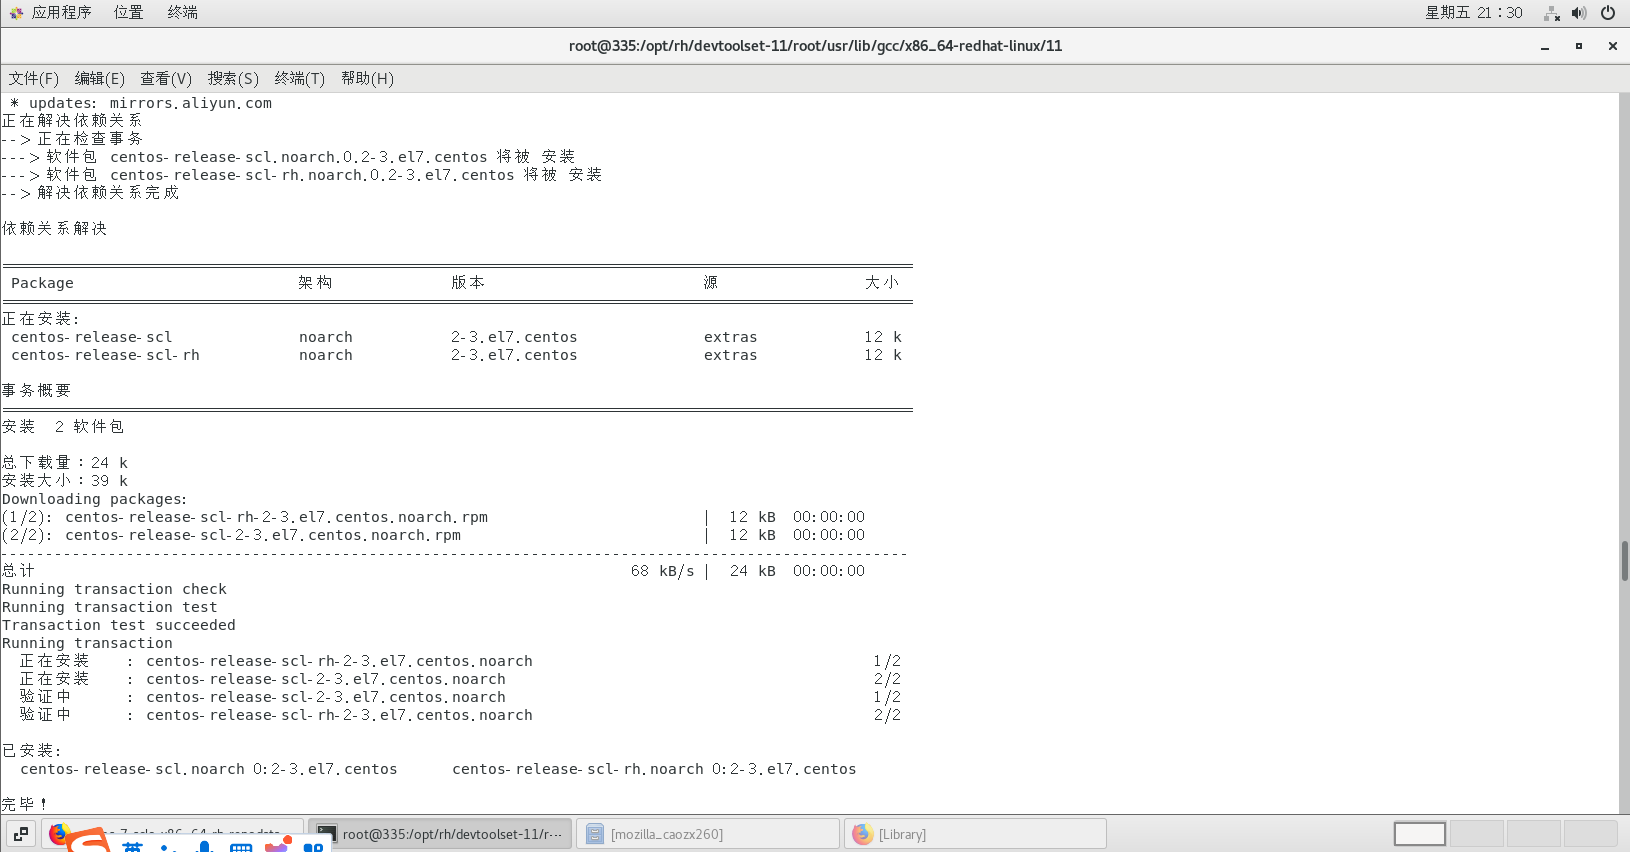Open the 文件(F) terminal menu
Viewport: 1630px width, 852px height.
[x=34, y=79]
